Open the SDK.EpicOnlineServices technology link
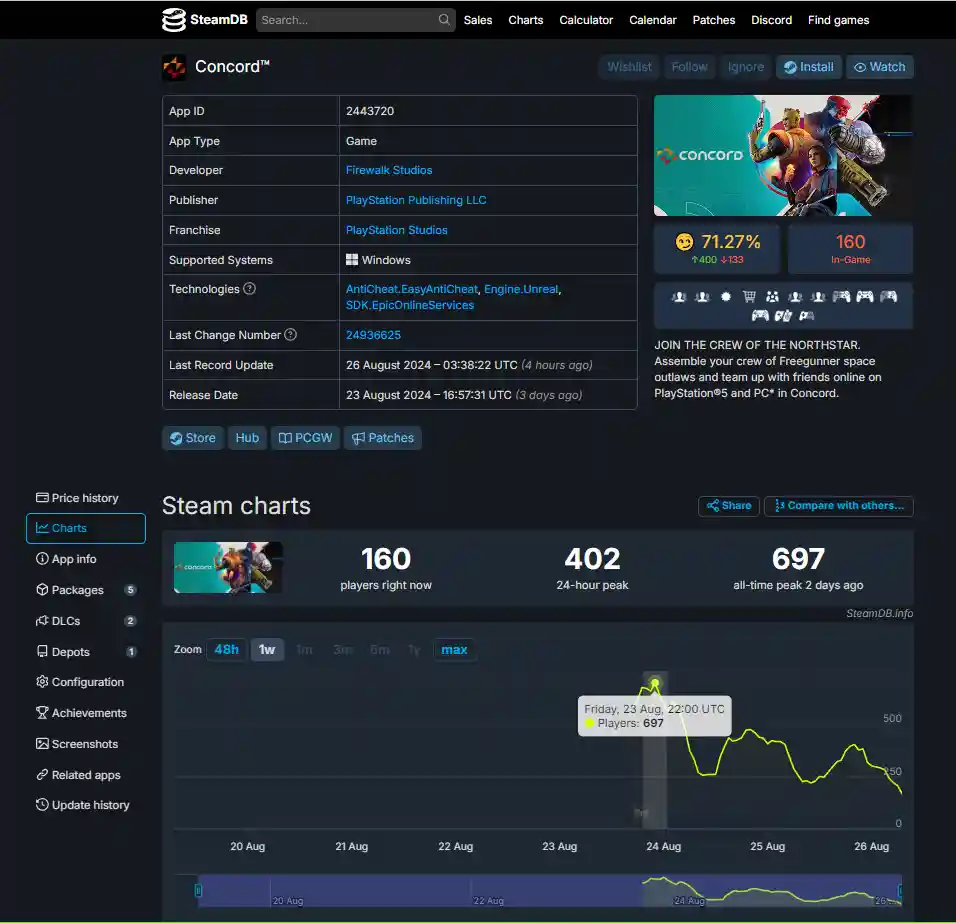The image size is (956, 923). (410, 305)
